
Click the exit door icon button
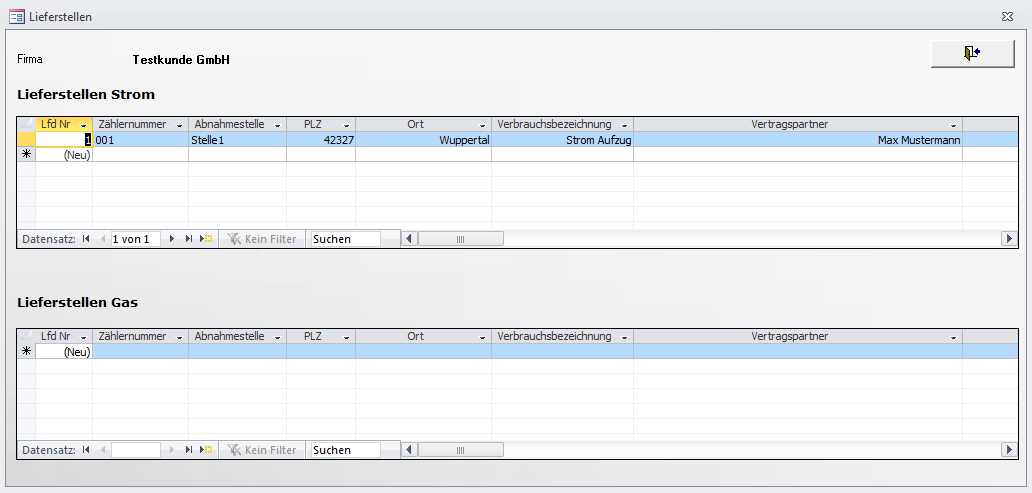(972, 54)
